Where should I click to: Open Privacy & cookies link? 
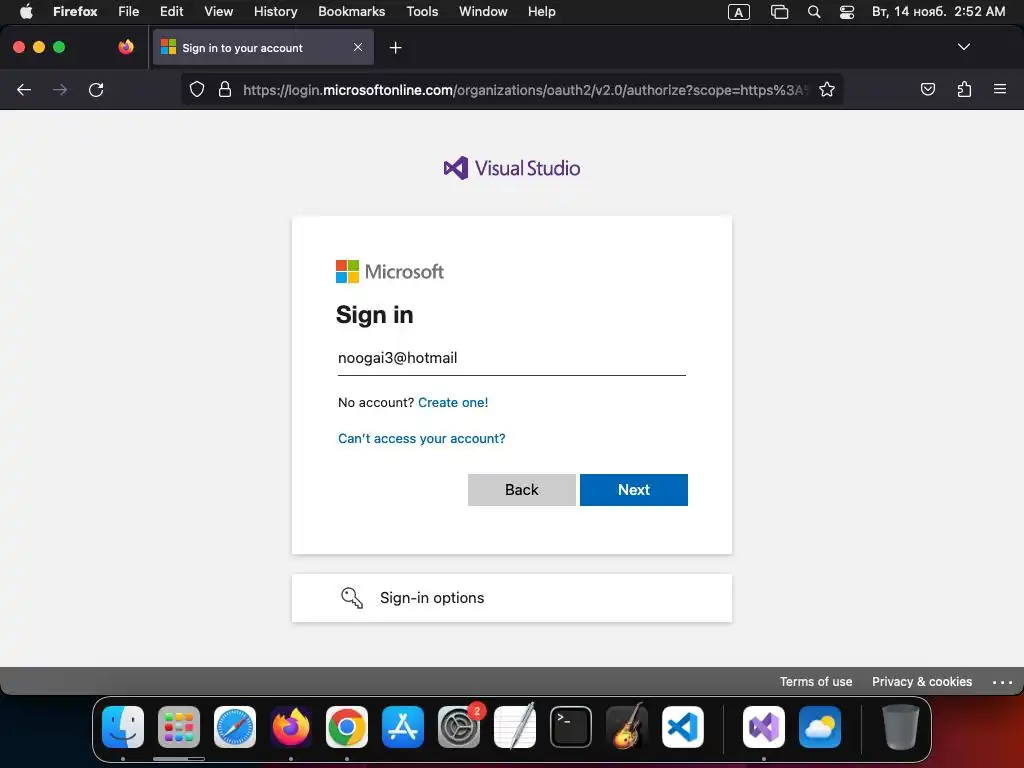coord(921,681)
